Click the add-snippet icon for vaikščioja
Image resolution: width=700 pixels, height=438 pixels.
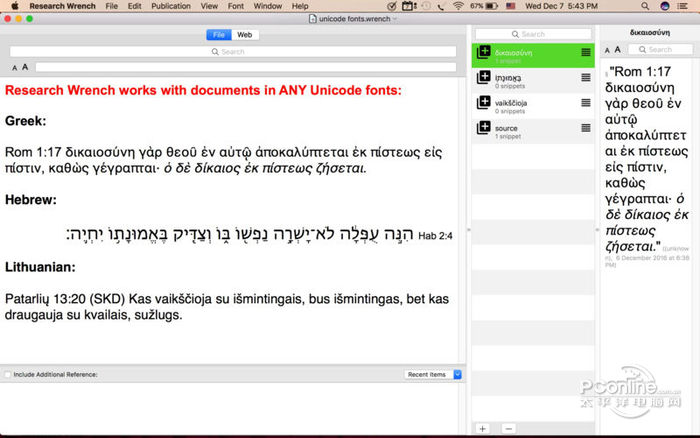(x=483, y=103)
